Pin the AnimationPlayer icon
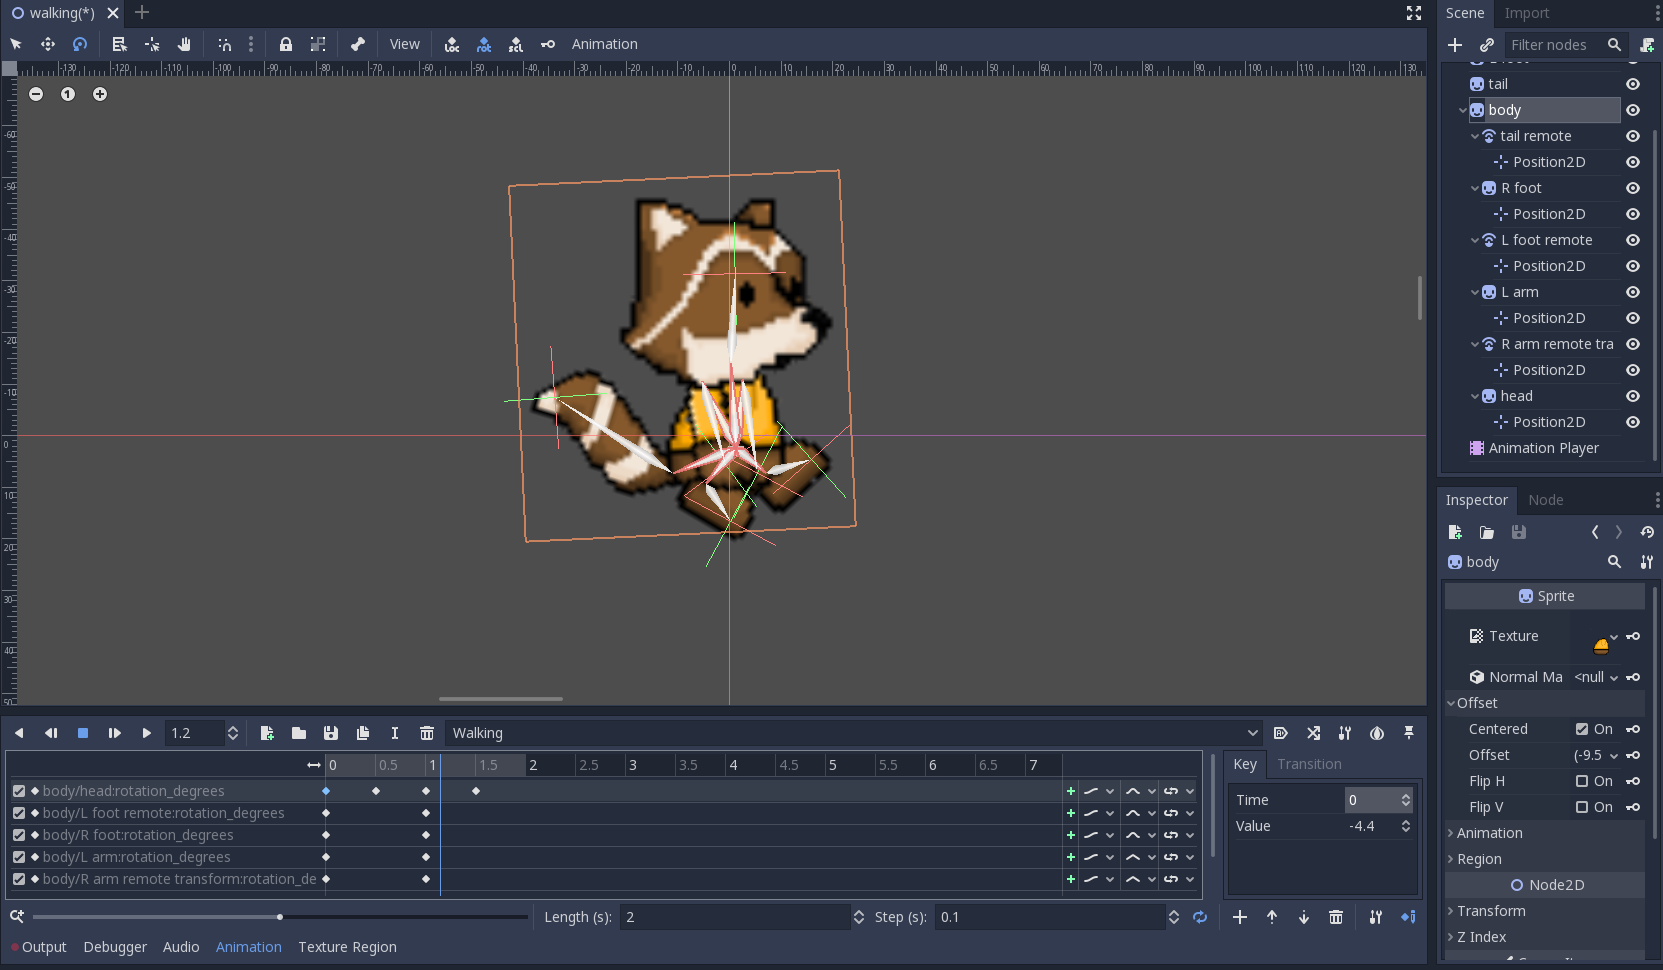 point(1409,733)
